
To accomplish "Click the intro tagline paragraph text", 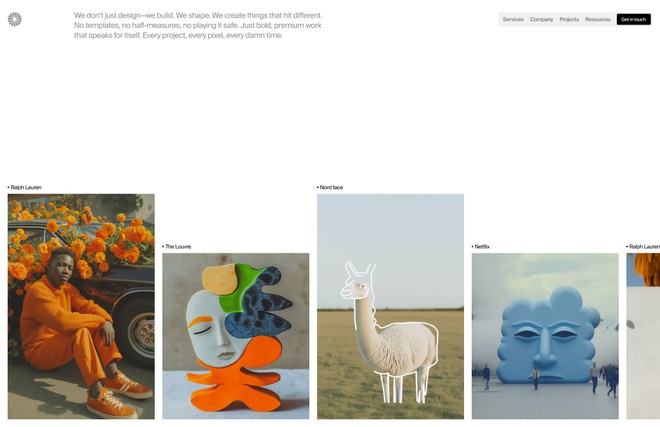I will (198, 25).
